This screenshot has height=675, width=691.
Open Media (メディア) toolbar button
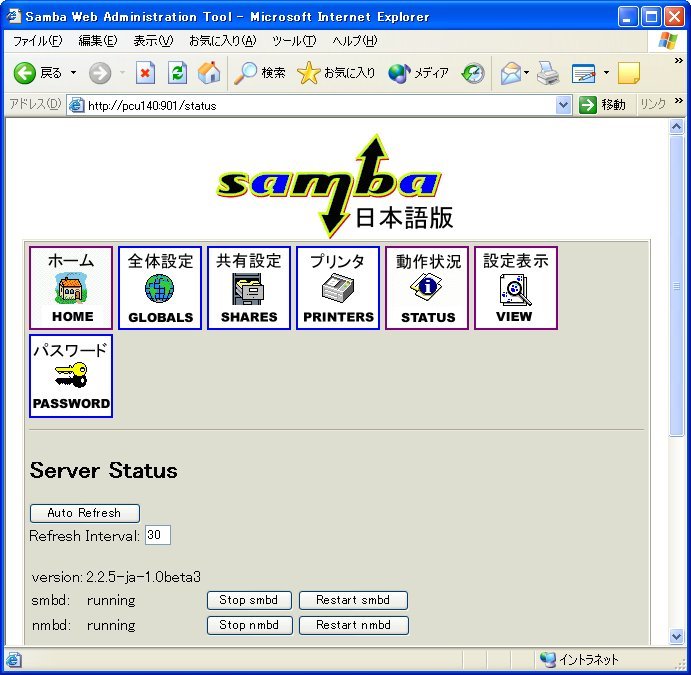pos(418,73)
